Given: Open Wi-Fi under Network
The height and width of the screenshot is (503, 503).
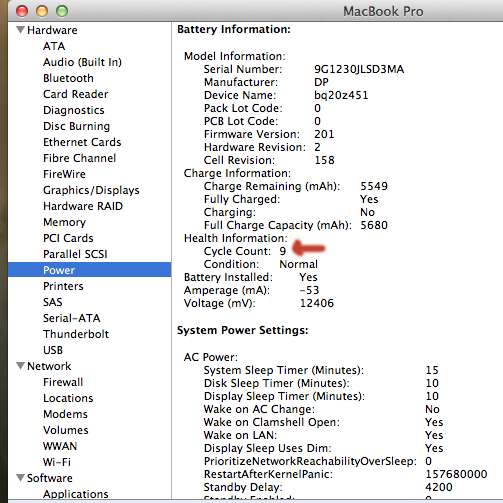Looking at the screenshot, I should coord(57,462).
